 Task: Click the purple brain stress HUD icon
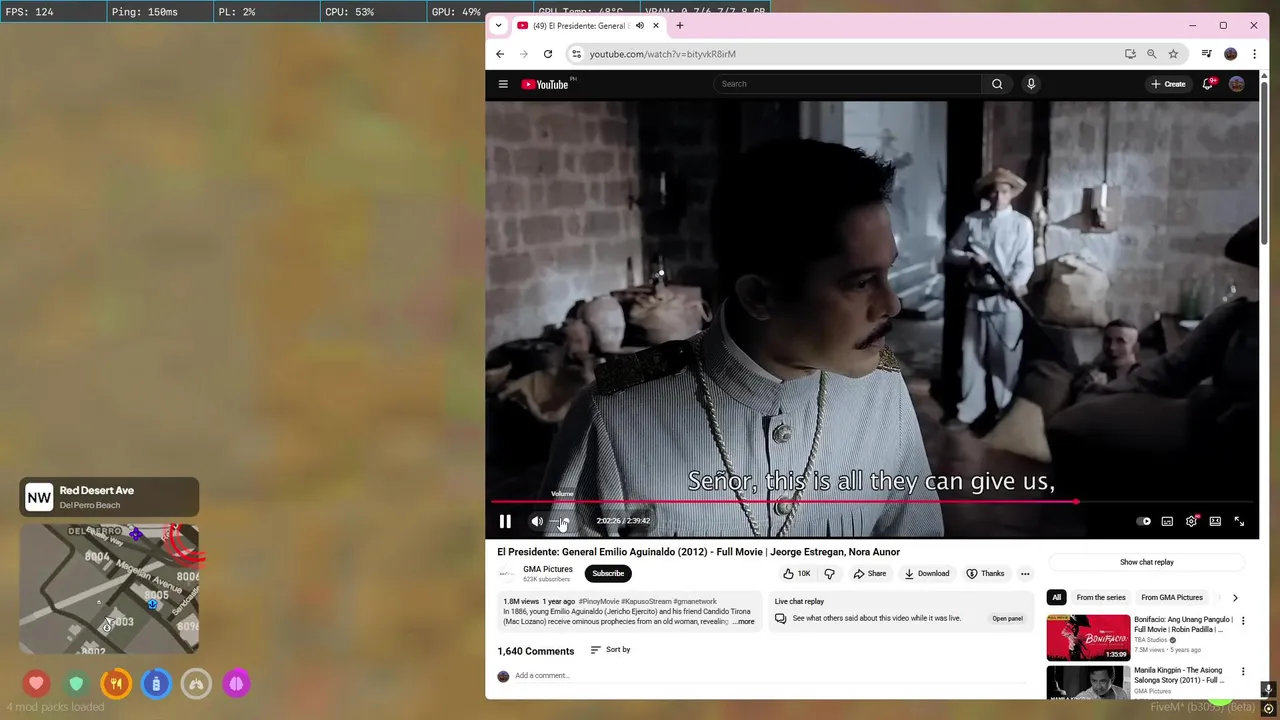[236, 684]
